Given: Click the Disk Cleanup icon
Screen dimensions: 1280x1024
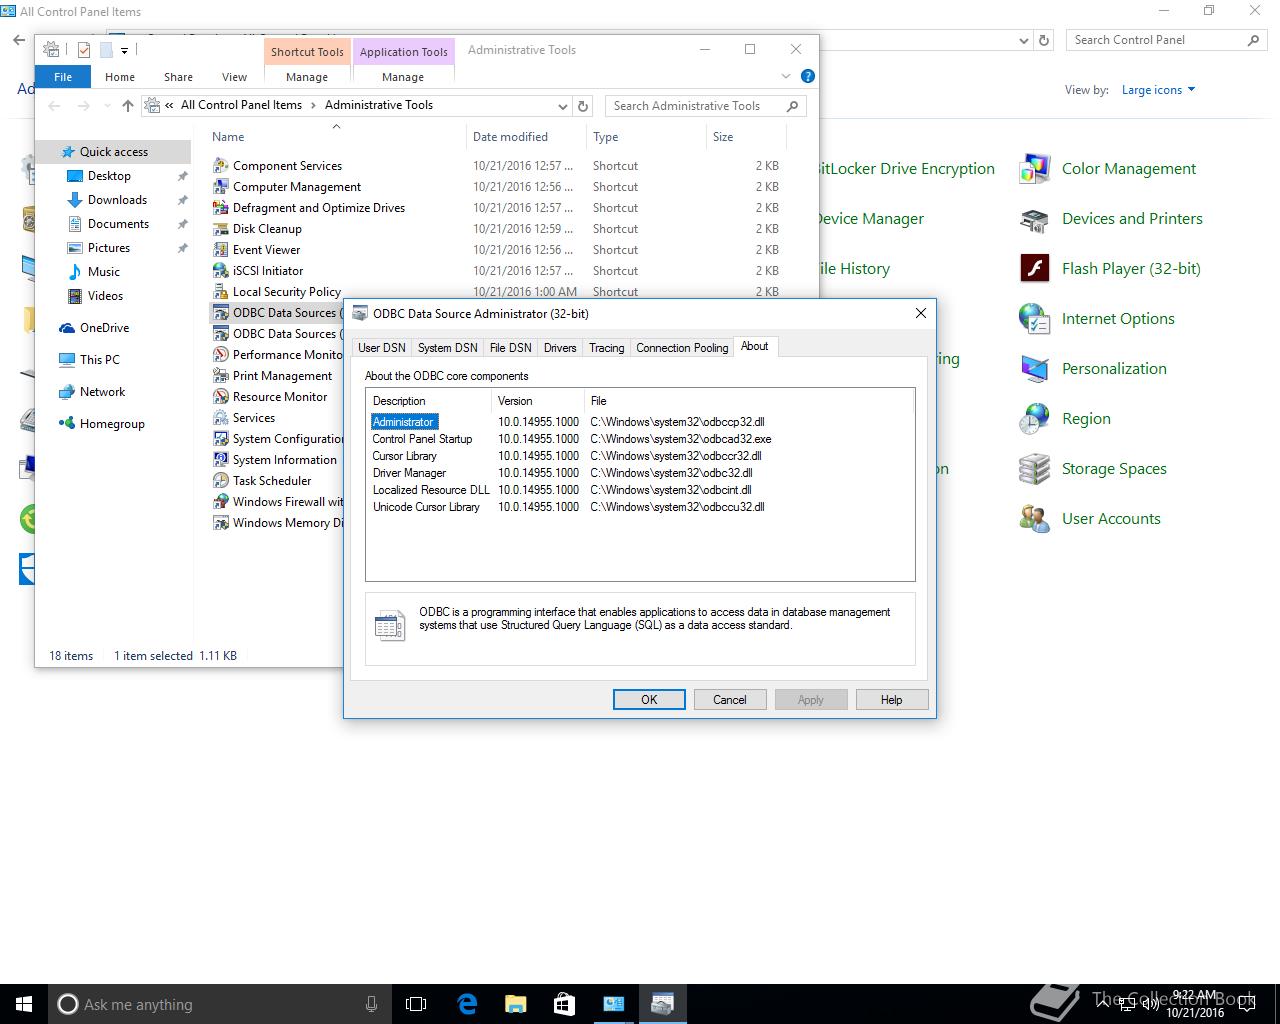Looking at the screenshot, I should 221,229.
